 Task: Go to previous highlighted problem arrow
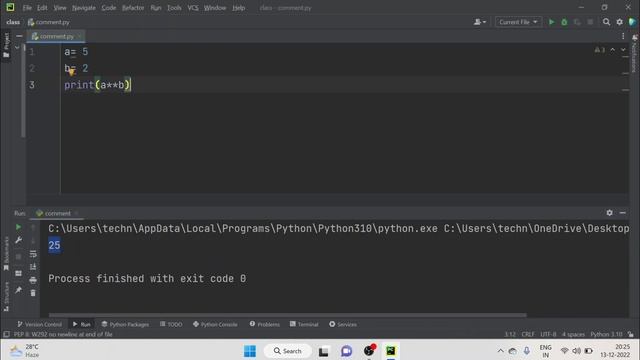(613, 50)
